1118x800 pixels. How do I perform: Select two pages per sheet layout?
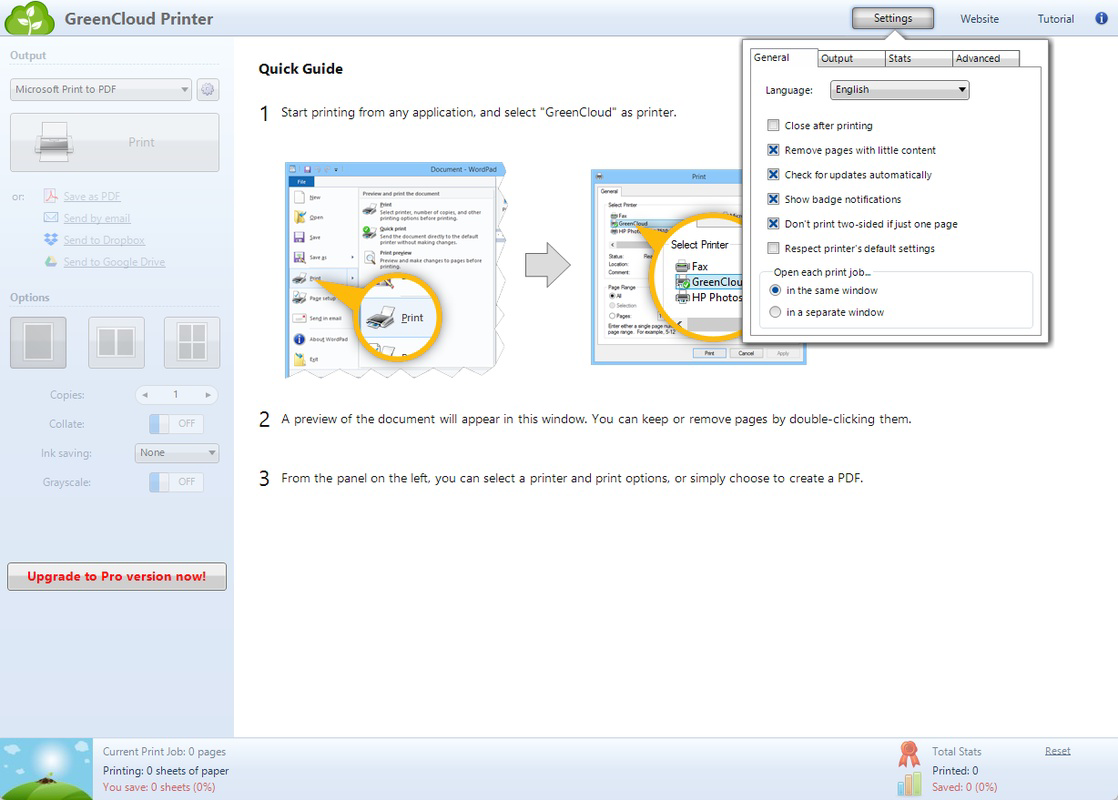coord(116,342)
